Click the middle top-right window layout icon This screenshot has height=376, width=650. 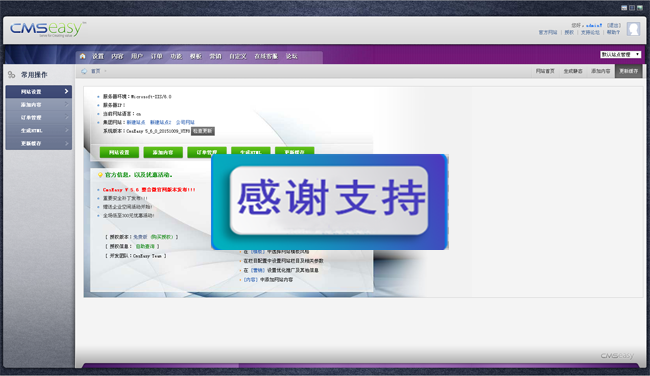point(632,8)
